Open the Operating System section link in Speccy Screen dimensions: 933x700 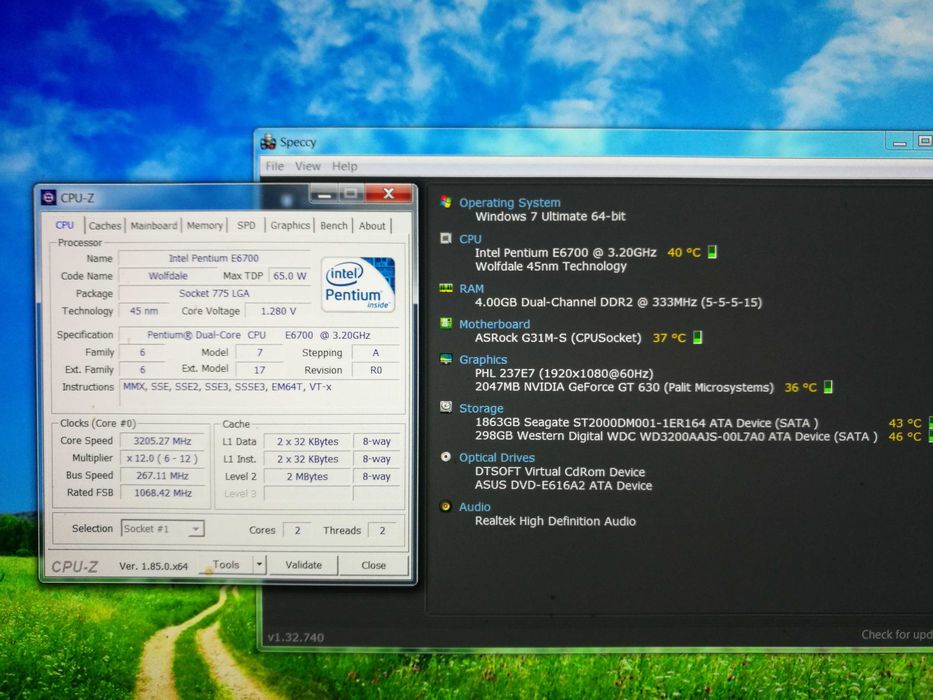(509, 202)
